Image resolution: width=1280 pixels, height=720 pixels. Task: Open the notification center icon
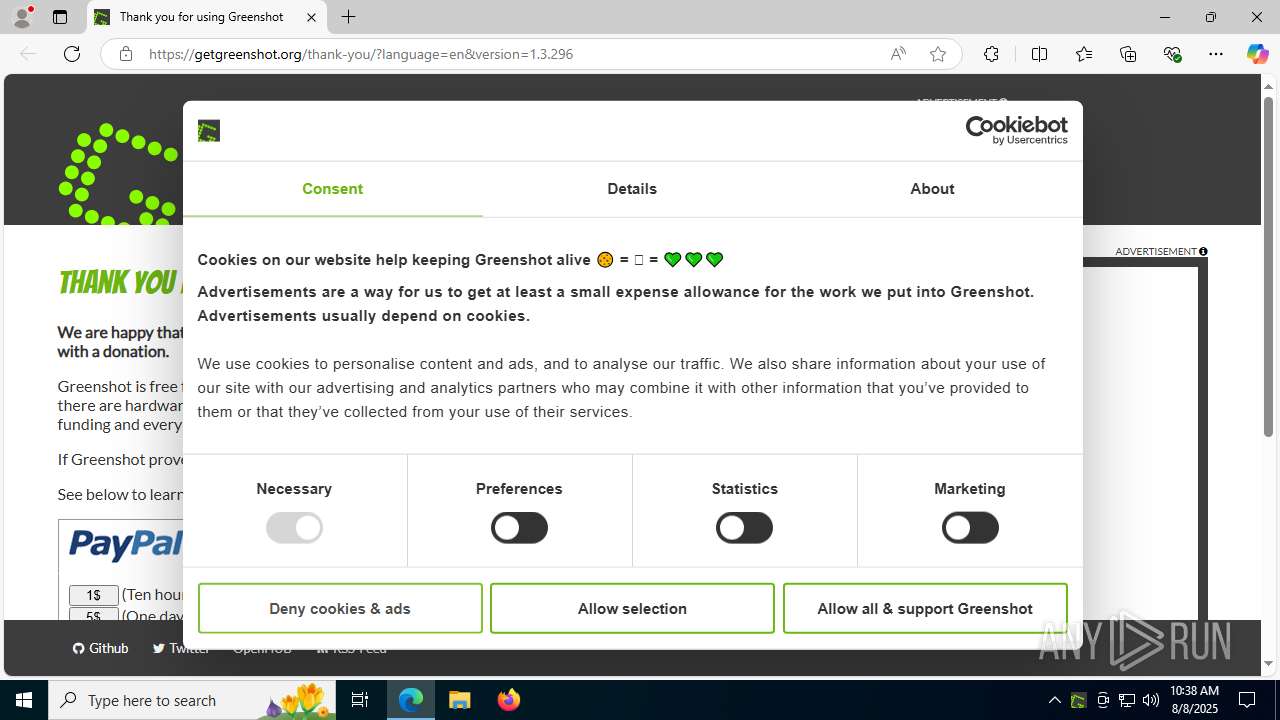point(1247,700)
